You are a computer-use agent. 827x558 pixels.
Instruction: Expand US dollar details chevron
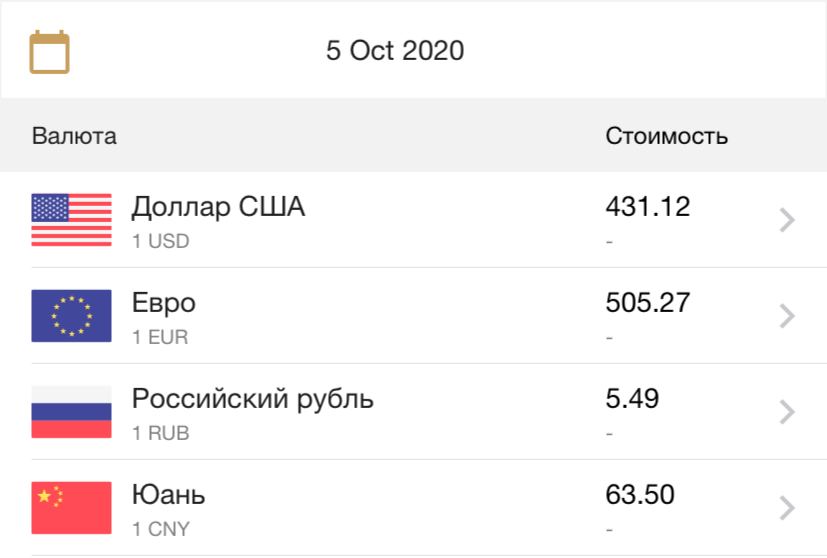(787, 220)
